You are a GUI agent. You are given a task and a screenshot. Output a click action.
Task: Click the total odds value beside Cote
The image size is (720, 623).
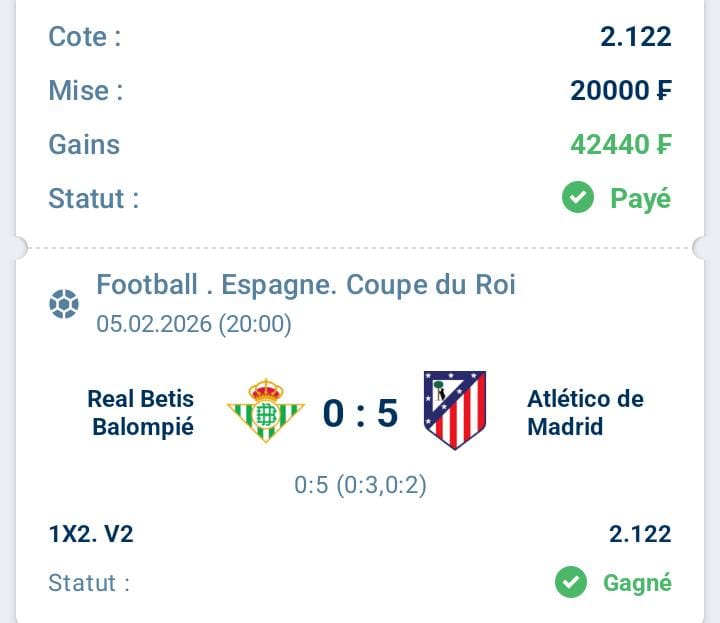[636, 38]
